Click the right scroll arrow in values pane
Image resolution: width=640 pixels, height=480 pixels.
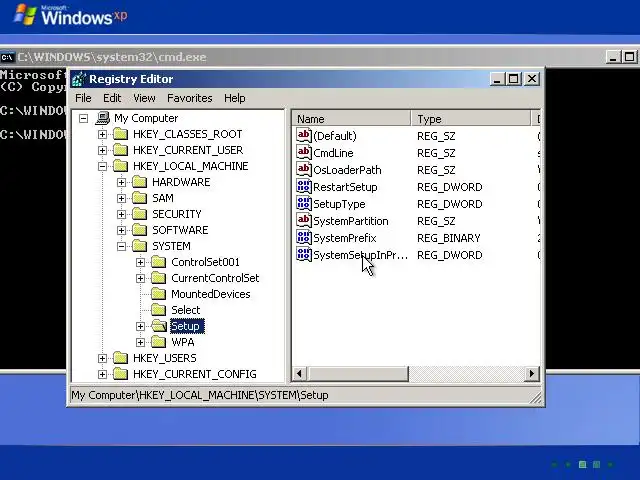coord(531,373)
